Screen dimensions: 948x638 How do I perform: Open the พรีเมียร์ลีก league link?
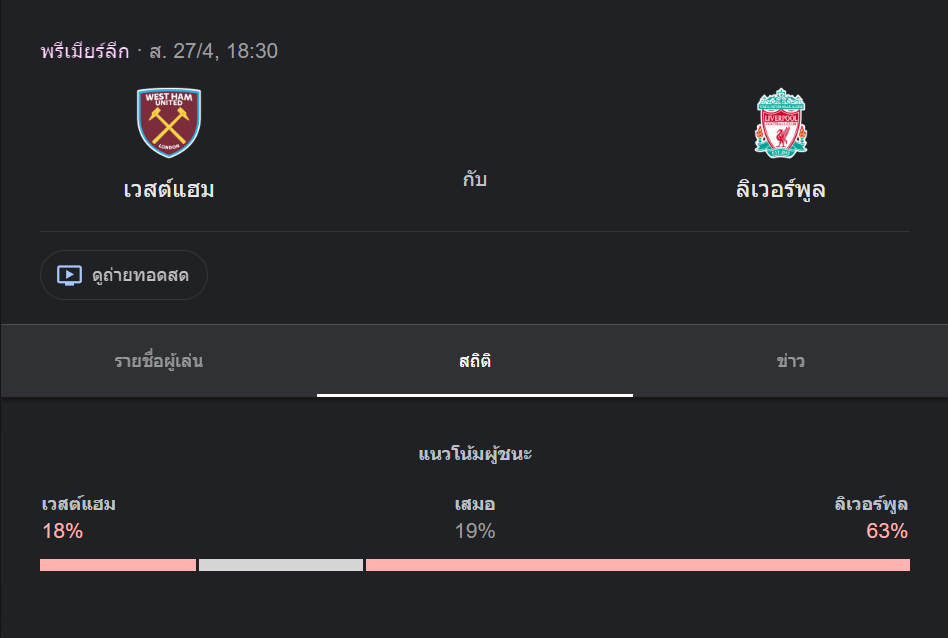pos(85,51)
